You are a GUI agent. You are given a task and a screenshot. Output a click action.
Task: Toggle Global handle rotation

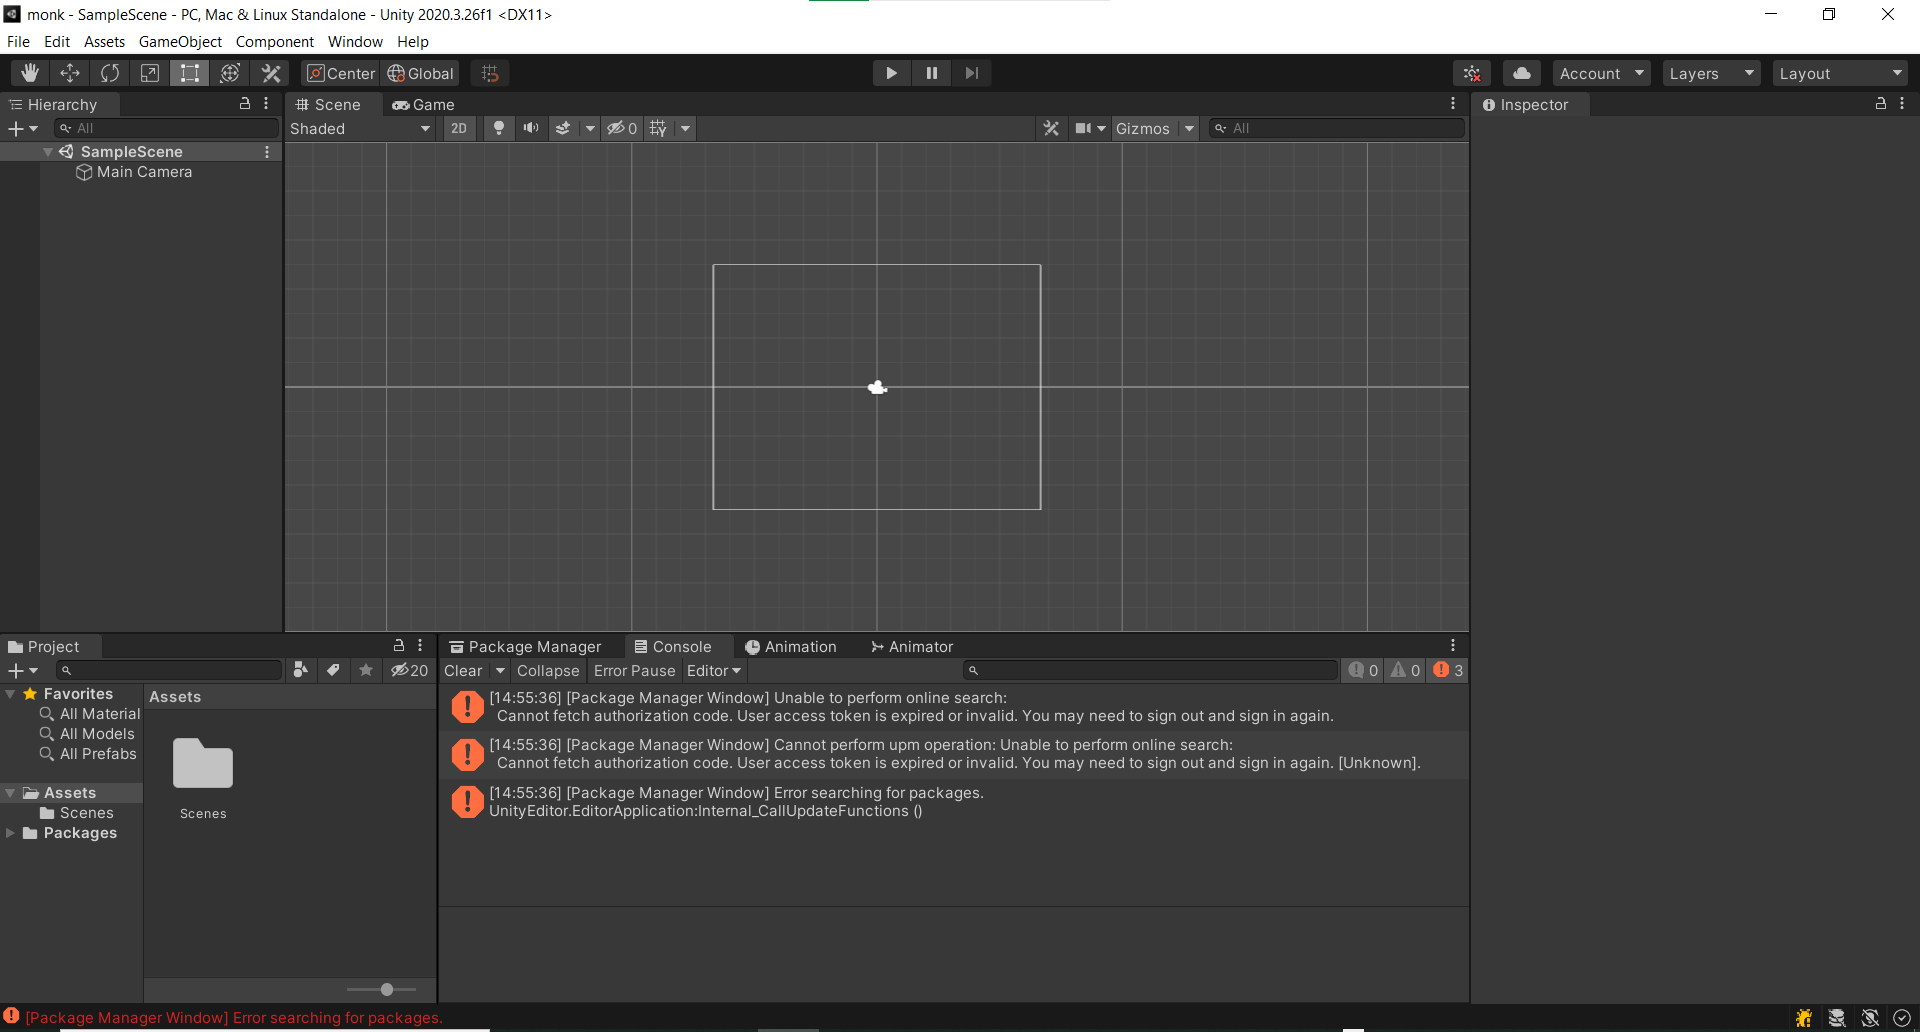tap(421, 73)
